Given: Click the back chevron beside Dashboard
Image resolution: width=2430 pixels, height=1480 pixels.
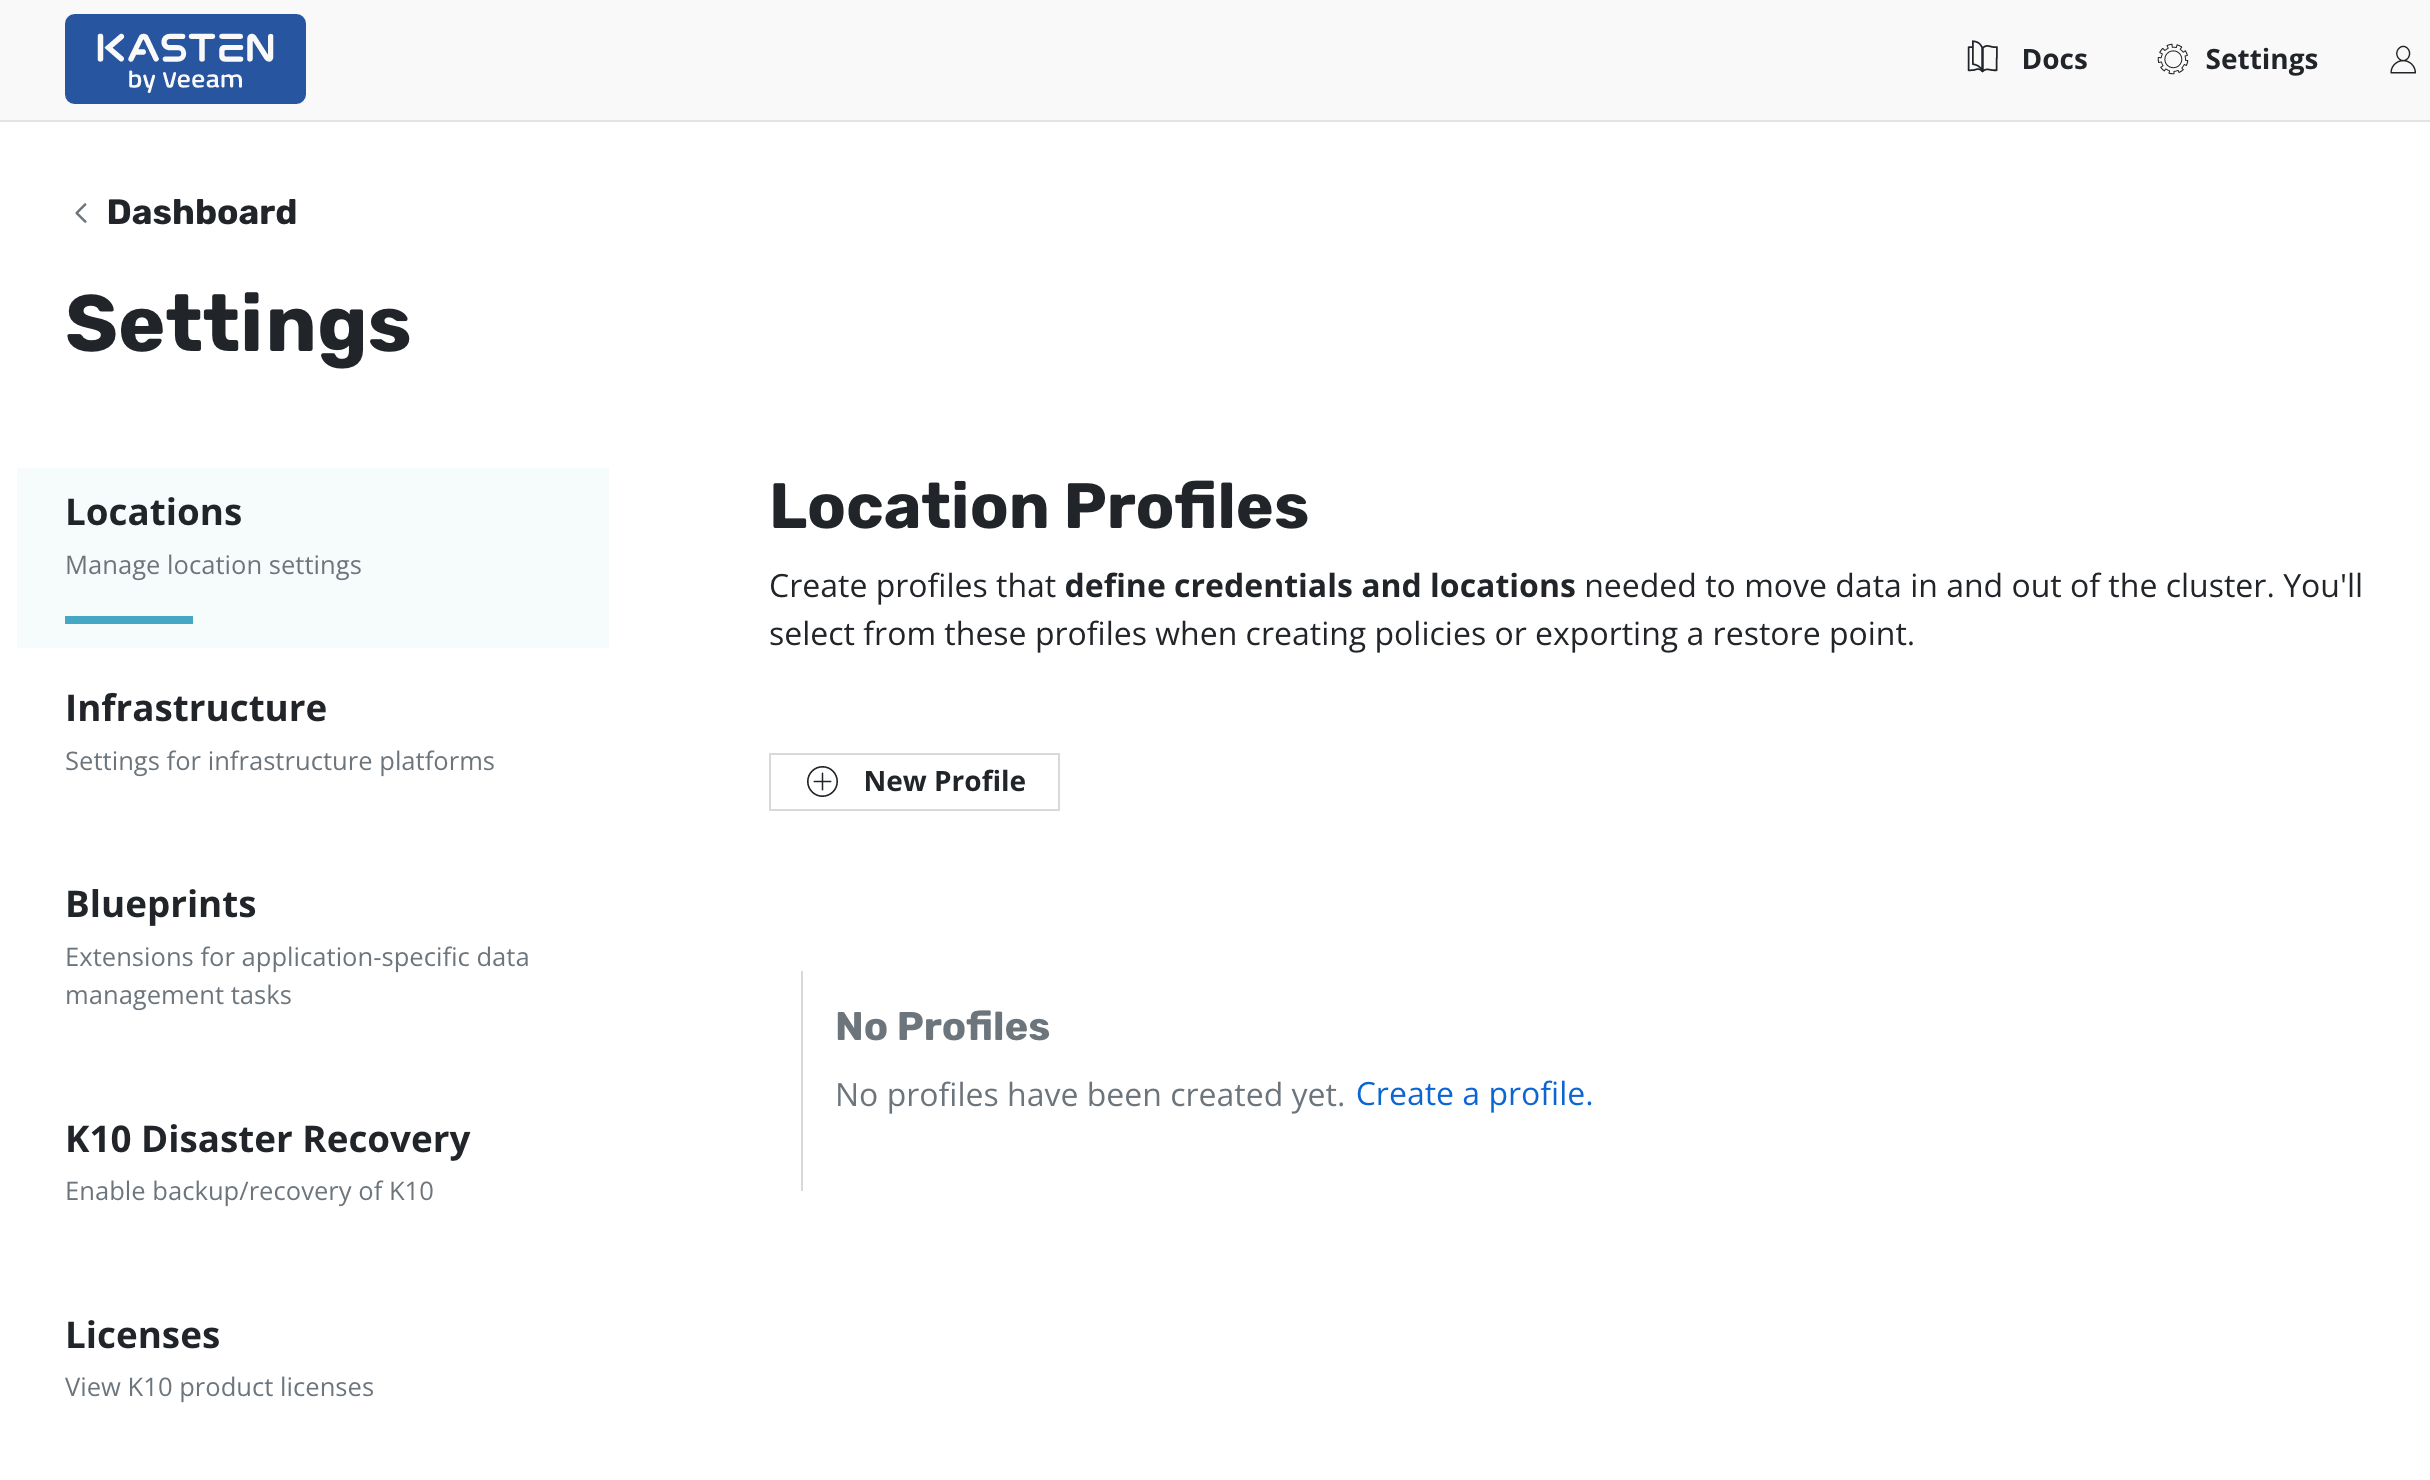Looking at the screenshot, I should tap(81, 213).
